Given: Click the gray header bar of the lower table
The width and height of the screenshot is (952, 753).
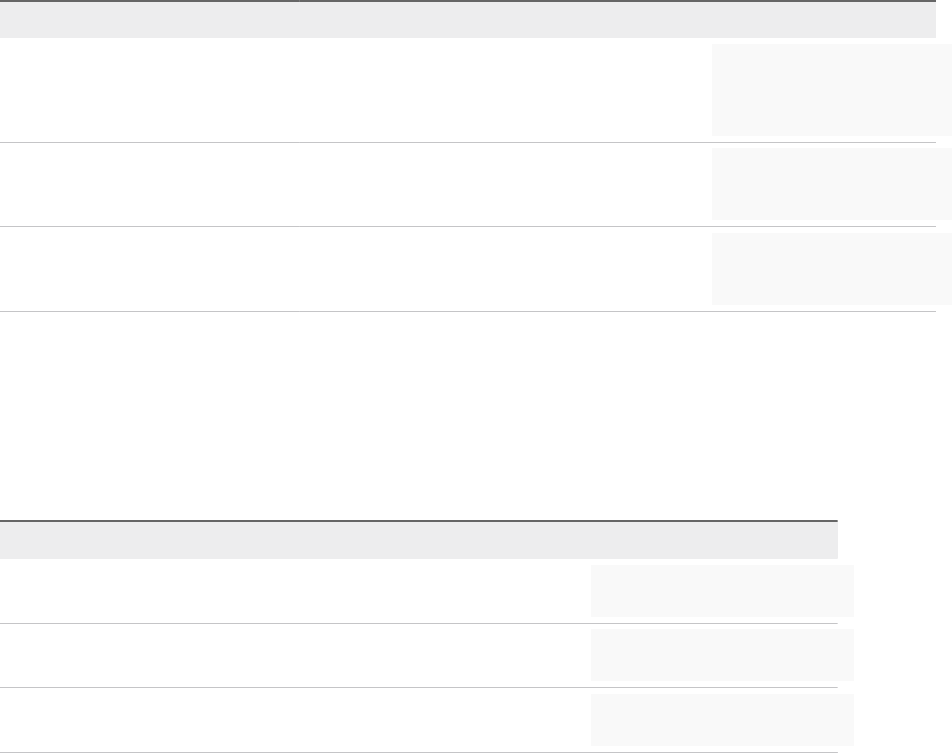Looking at the screenshot, I should (x=419, y=540).
